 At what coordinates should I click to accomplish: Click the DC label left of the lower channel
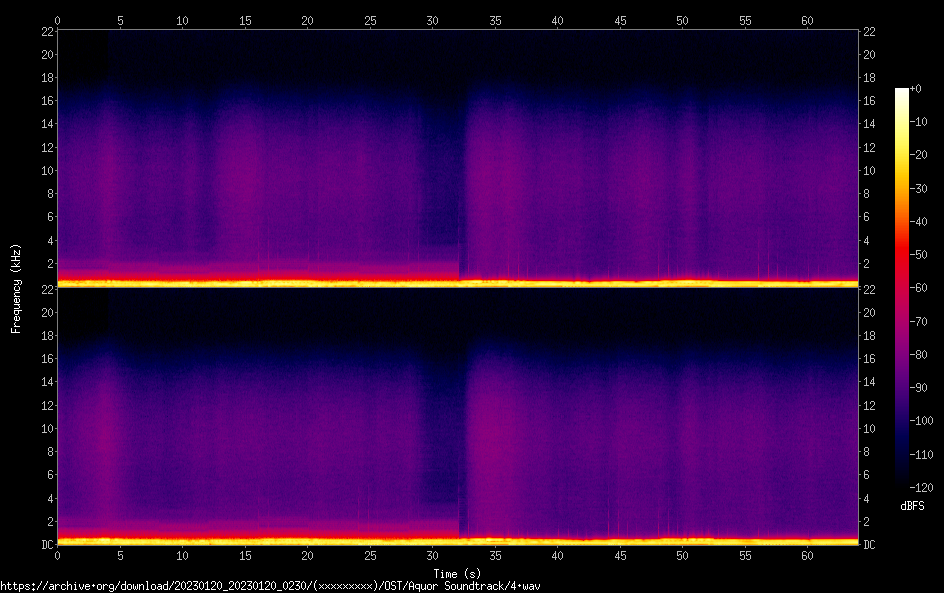coord(47,545)
